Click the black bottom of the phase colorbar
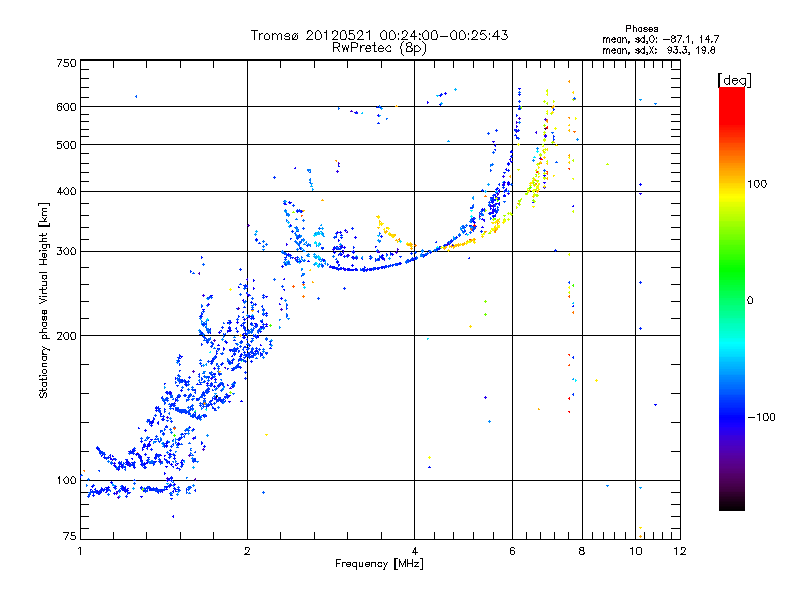 tap(732, 503)
